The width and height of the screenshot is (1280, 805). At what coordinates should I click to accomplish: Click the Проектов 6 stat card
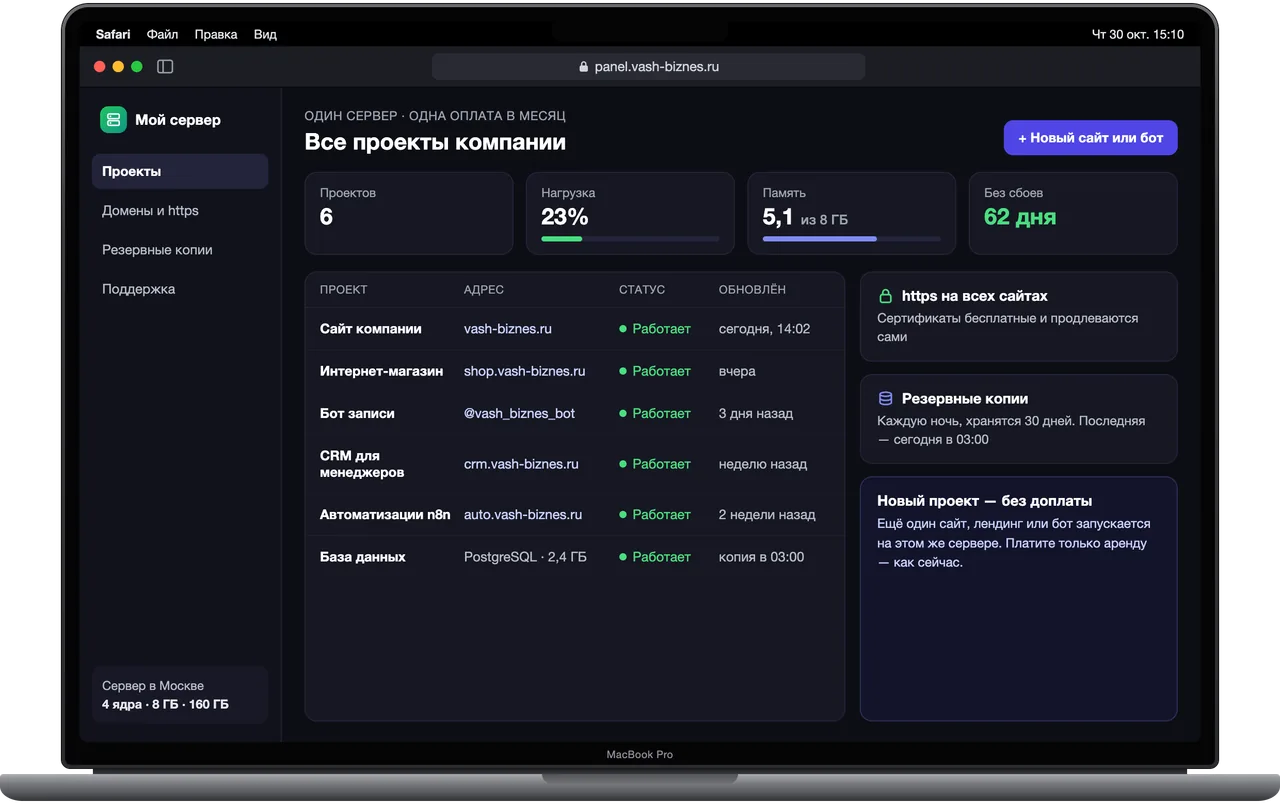[409, 213]
